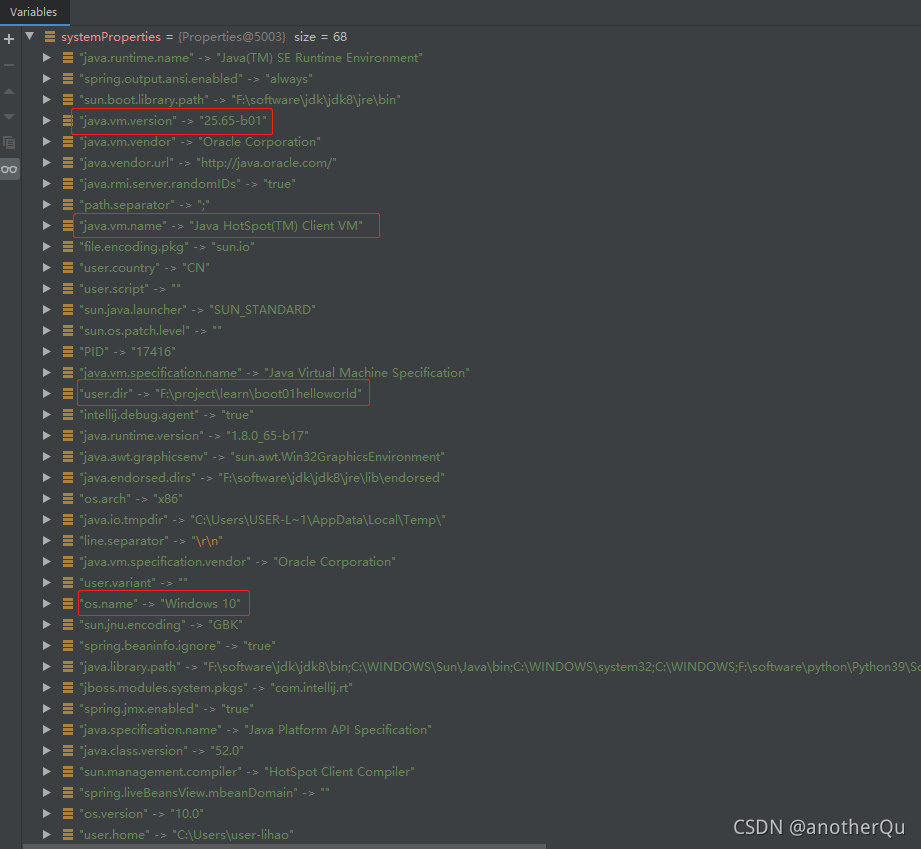Select the "java.vm.specification.vendor" row
Viewport: 921px width, 849px height.
[x=237, y=562]
